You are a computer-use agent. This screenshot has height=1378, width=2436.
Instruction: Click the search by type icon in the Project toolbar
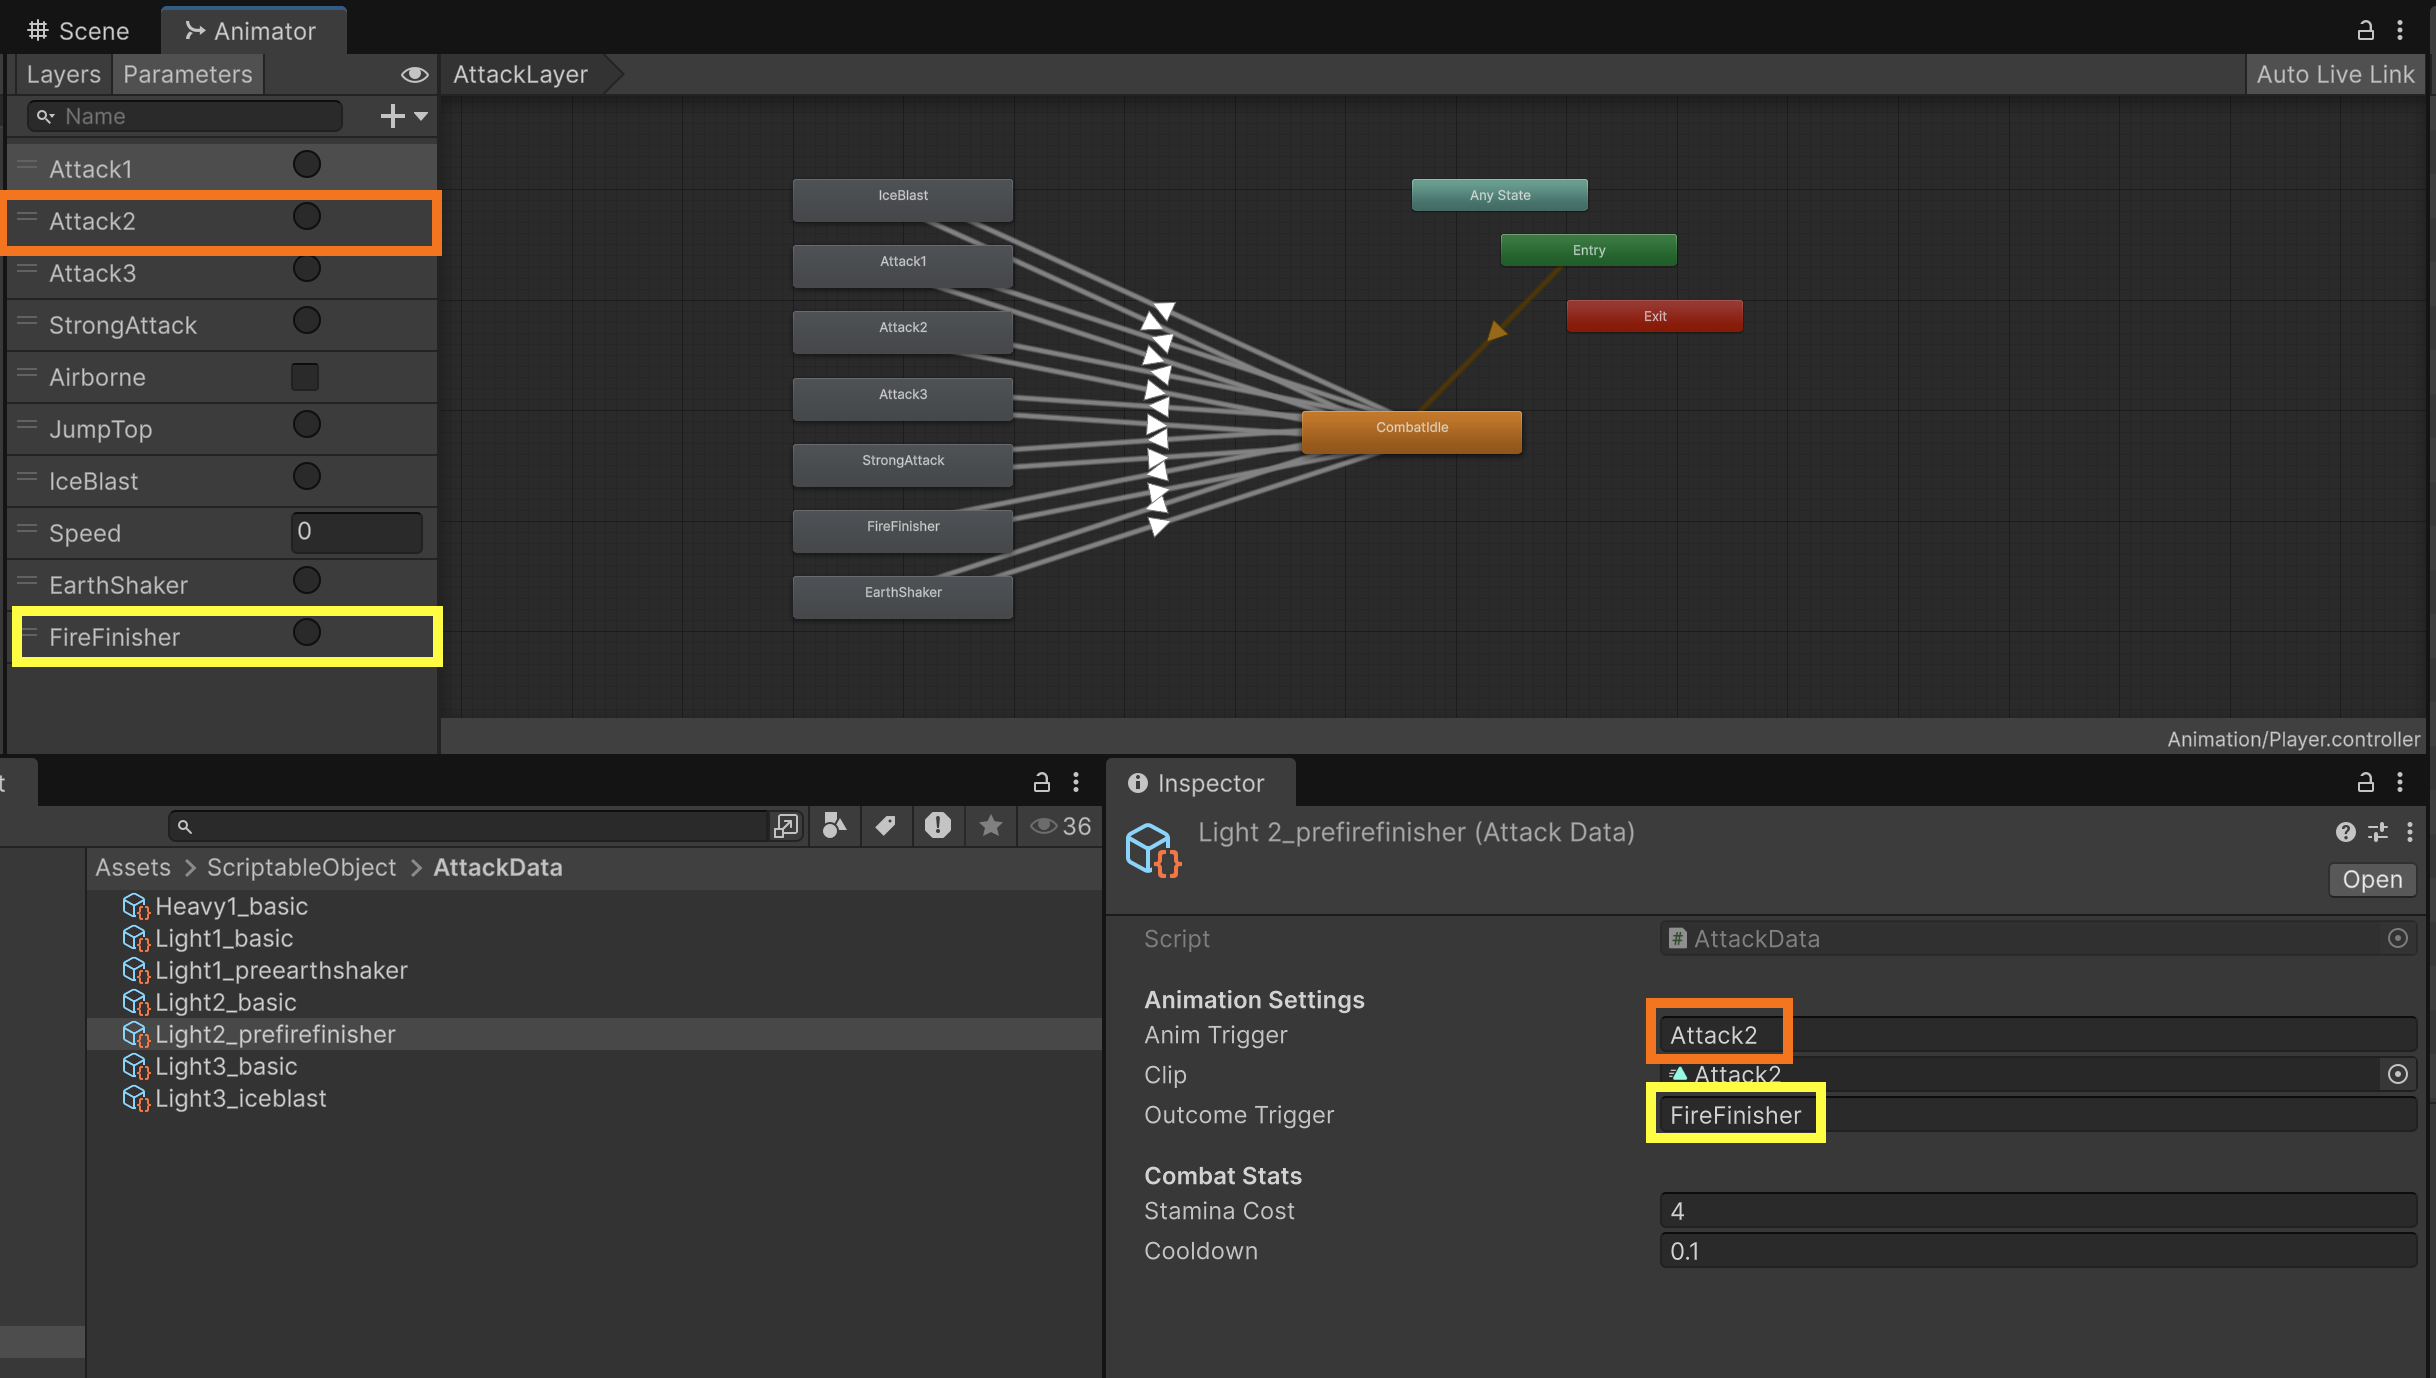(834, 826)
